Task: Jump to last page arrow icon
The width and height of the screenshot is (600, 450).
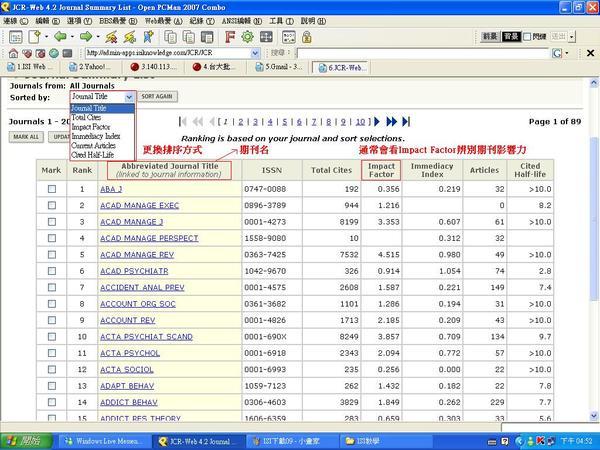Action: pyautogui.click(x=406, y=122)
